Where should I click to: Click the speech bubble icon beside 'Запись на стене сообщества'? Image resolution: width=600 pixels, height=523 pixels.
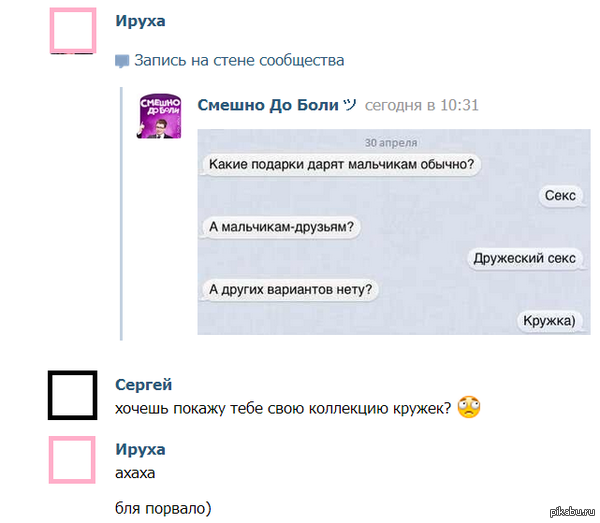[x=122, y=61]
